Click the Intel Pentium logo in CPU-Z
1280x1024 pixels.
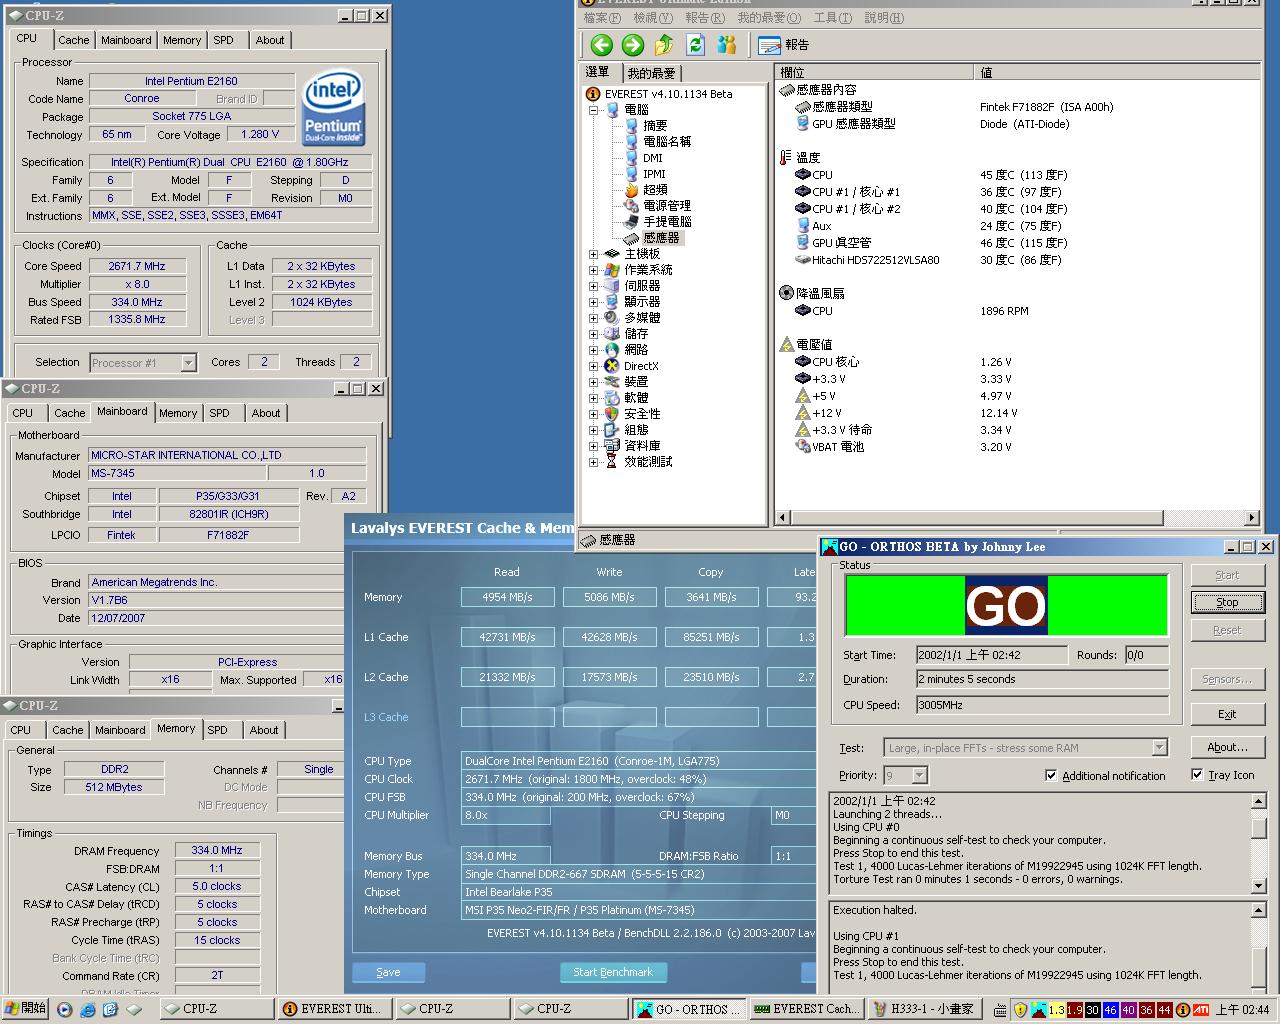click(x=333, y=109)
